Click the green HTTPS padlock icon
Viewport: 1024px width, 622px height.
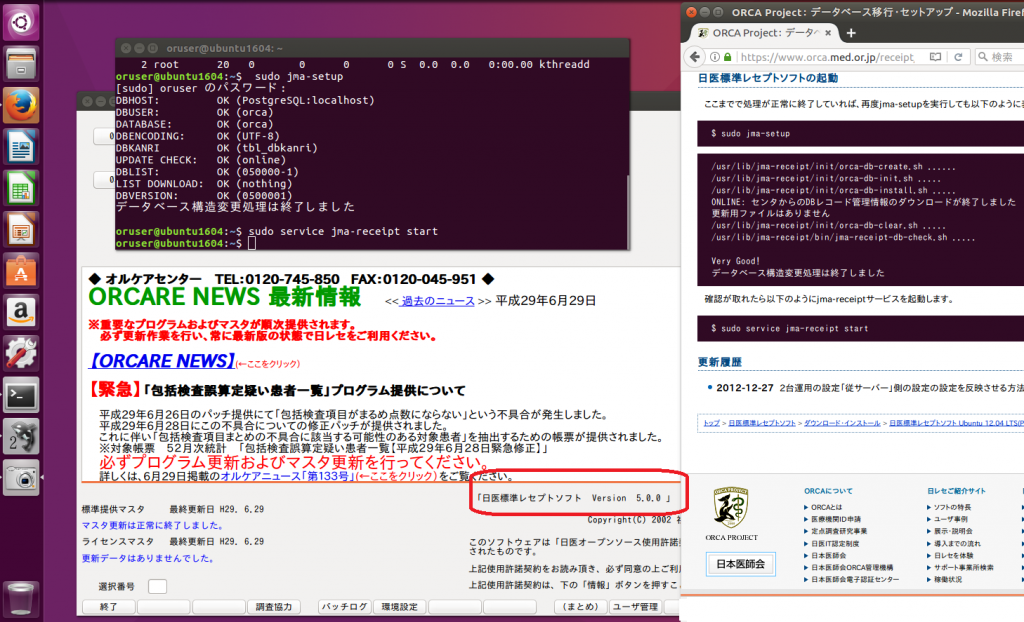728,57
